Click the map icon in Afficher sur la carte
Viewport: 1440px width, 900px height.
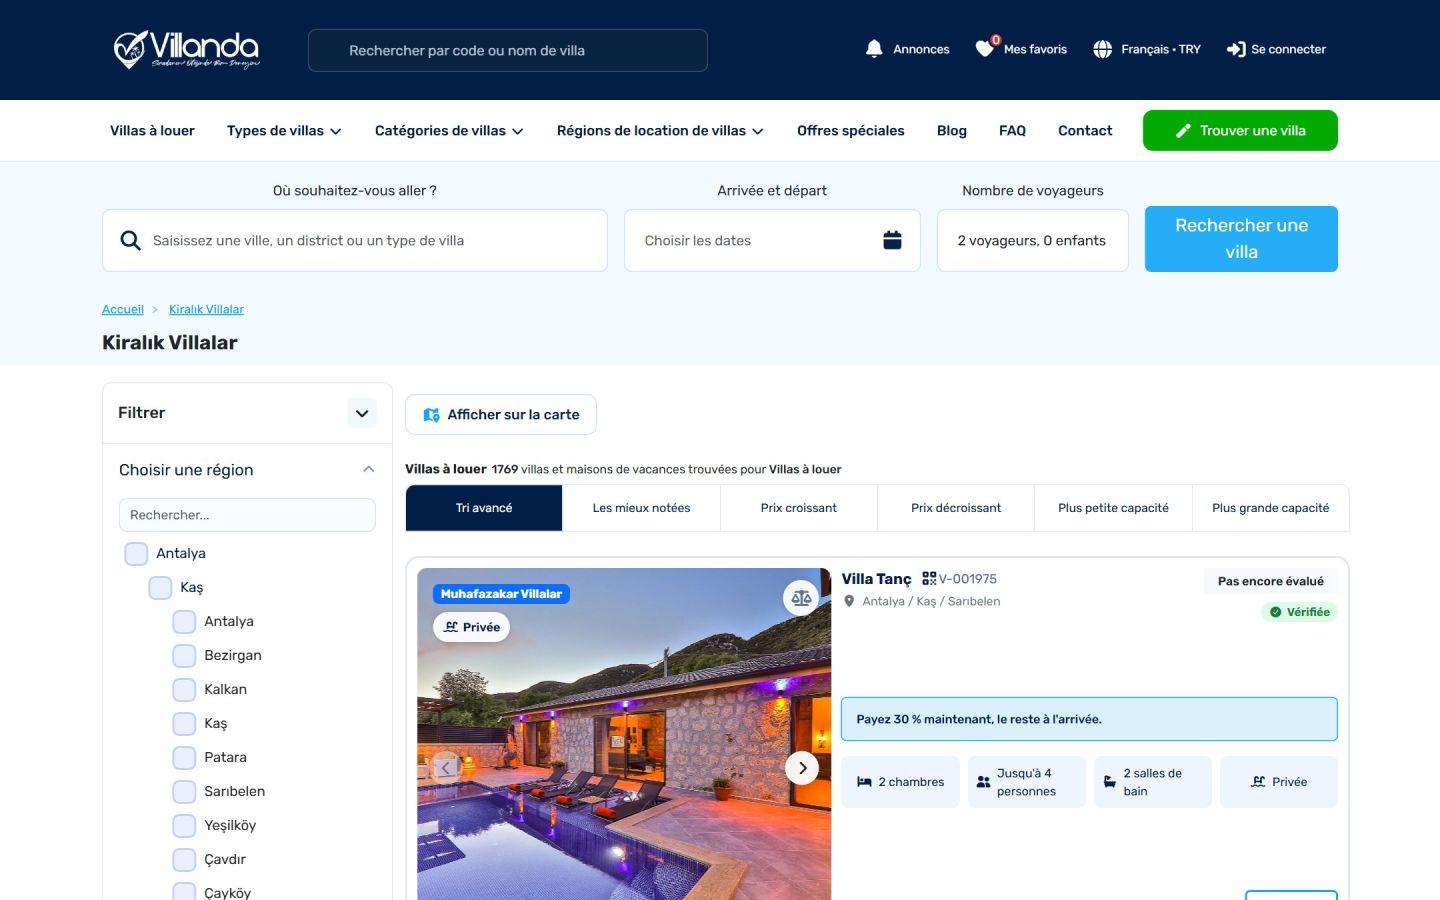tap(432, 415)
